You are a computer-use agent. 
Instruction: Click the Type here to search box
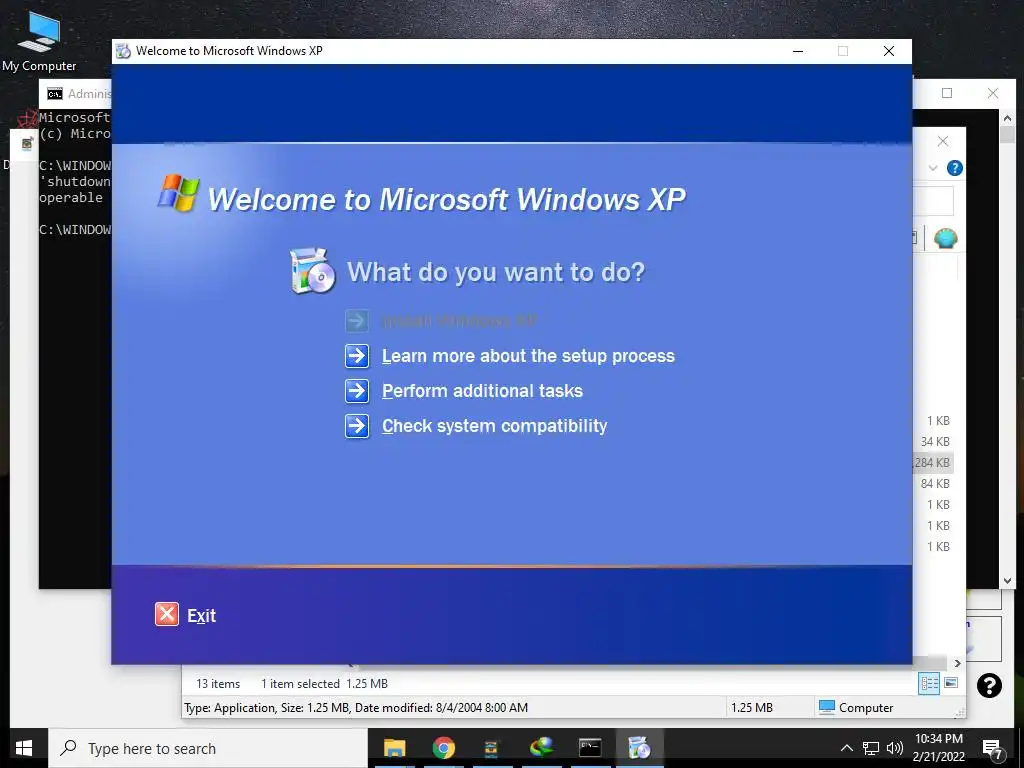208,748
